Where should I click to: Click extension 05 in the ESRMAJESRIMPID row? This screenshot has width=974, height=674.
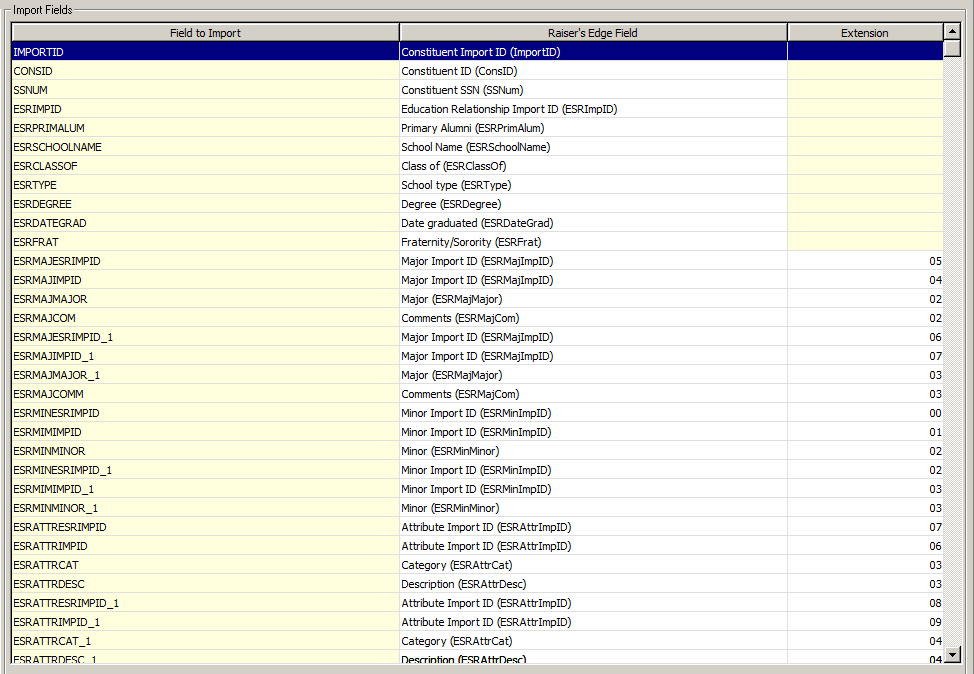(x=865, y=261)
